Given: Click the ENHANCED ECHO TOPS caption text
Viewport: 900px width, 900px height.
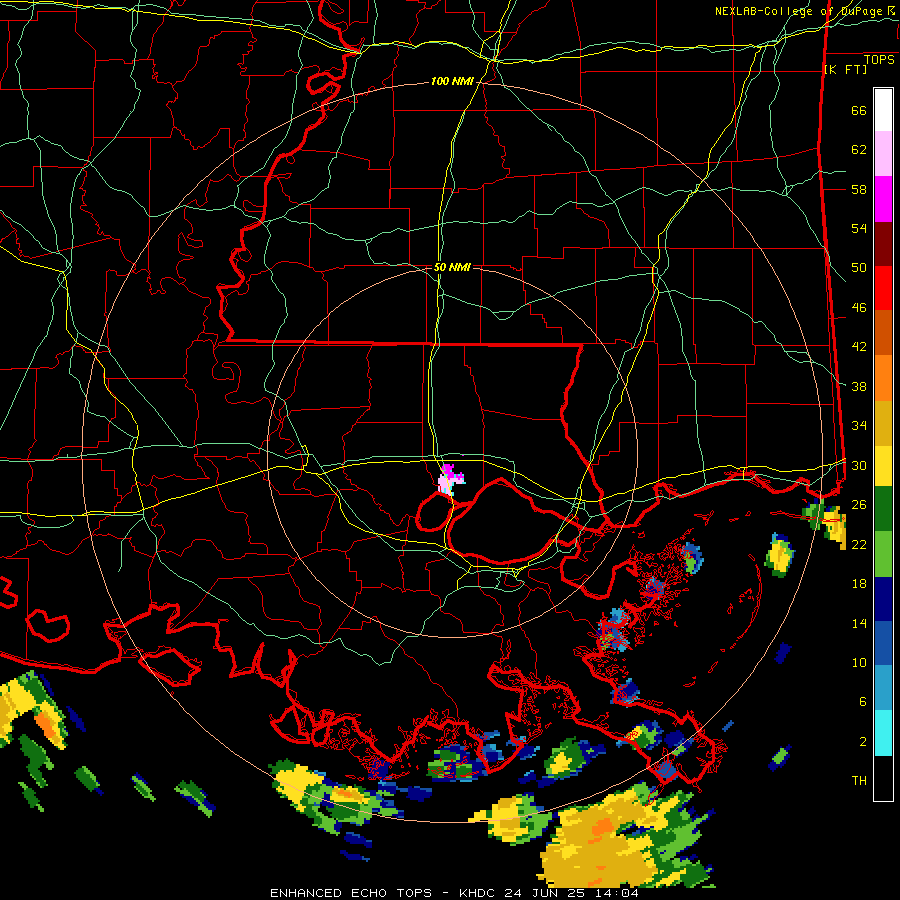Looking at the screenshot, I should coord(351,893).
